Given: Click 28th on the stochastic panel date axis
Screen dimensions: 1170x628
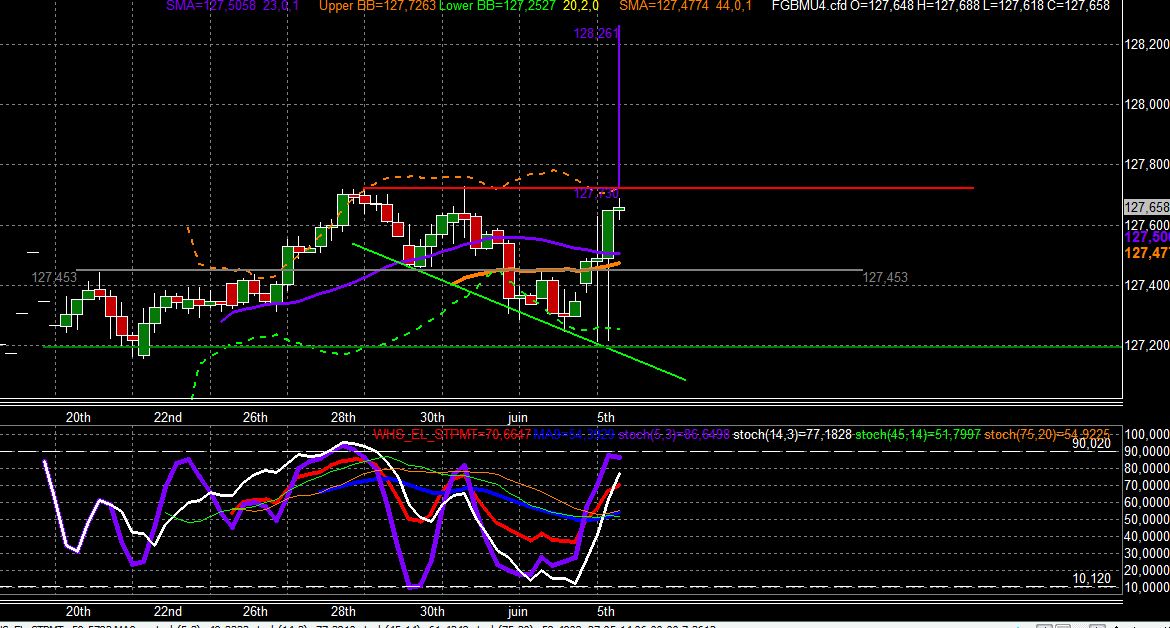Looking at the screenshot, I should point(343,612).
